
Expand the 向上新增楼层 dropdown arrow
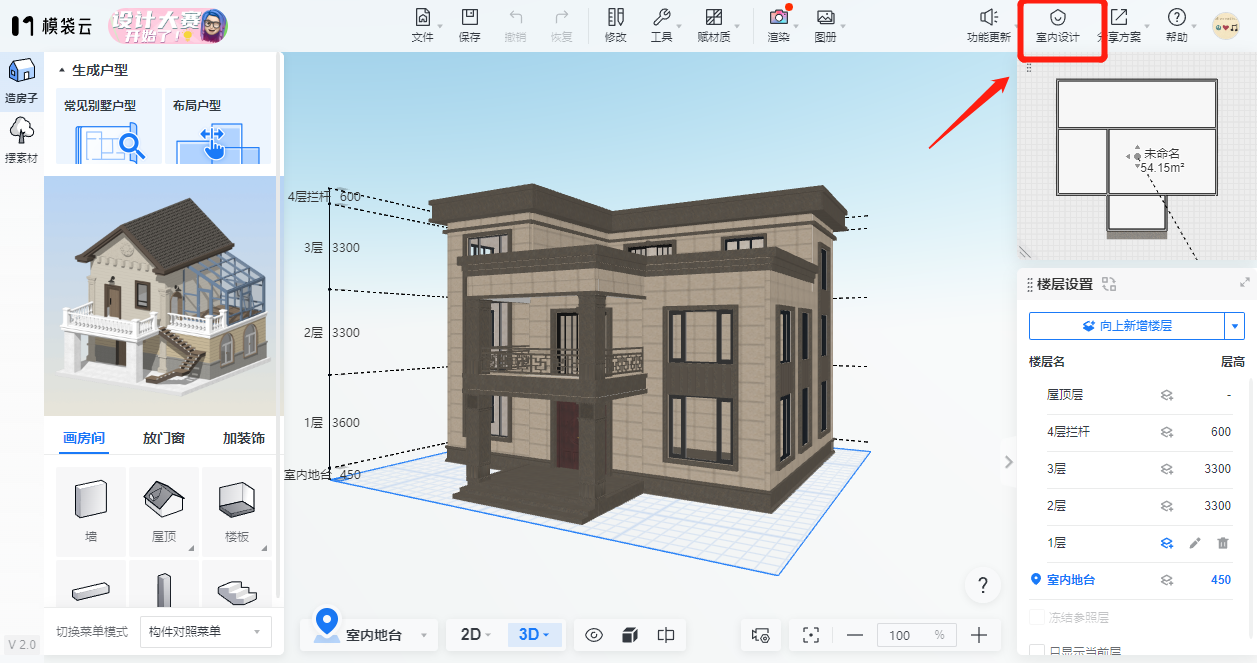(x=1236, y=326)
